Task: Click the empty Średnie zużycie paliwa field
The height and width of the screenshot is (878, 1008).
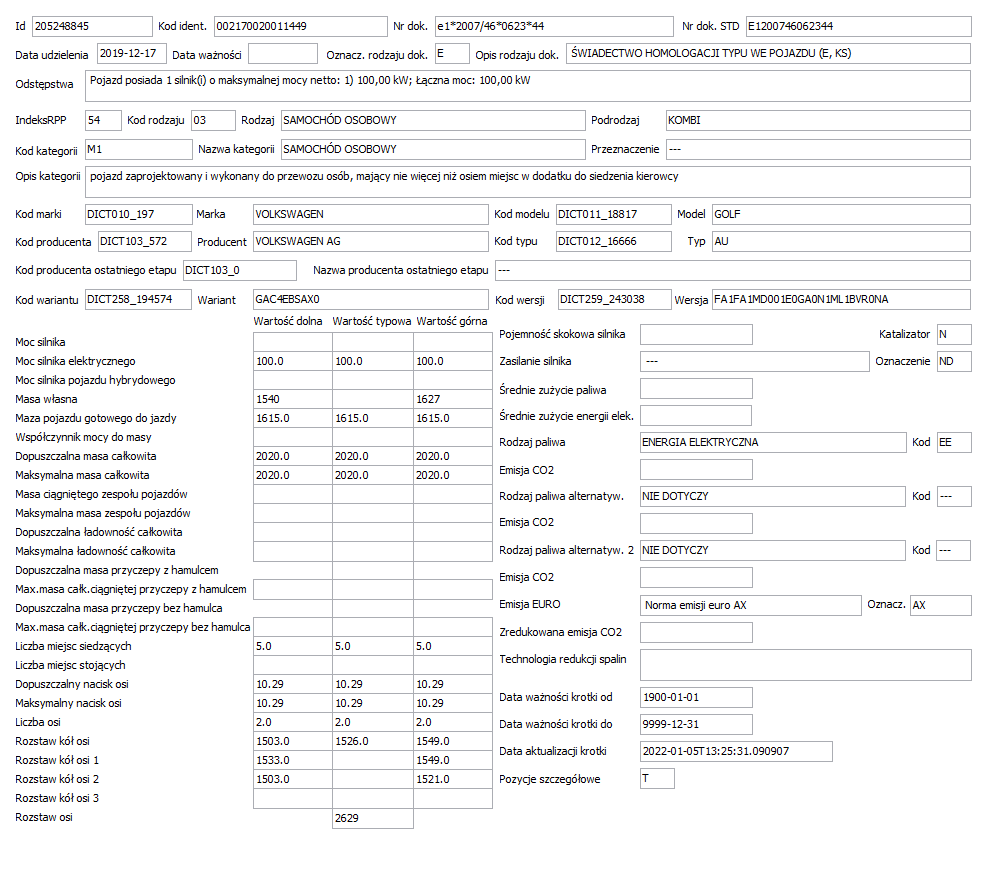Action: 696,388
